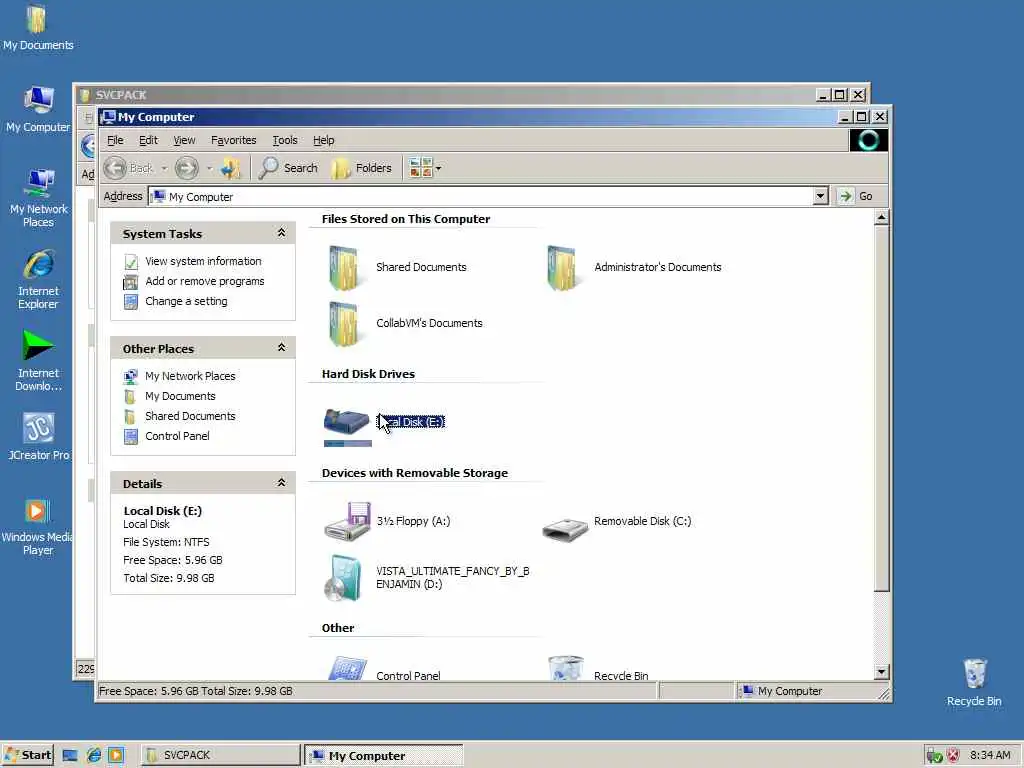Click the Hard Disk Drives group header
The height and width of the screenshot is (768, 1024).
point(368,374)
